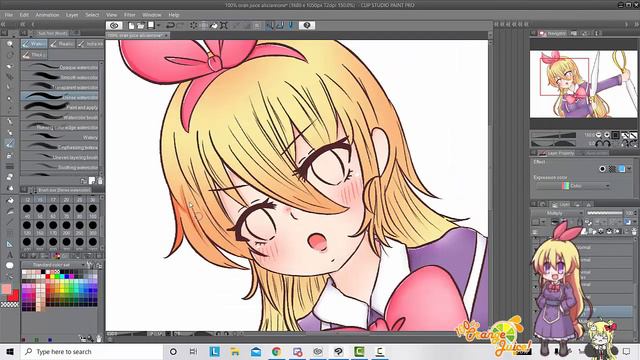640x360 pixels.
Task: Open the Window menu
Action: tap(152, 15)
